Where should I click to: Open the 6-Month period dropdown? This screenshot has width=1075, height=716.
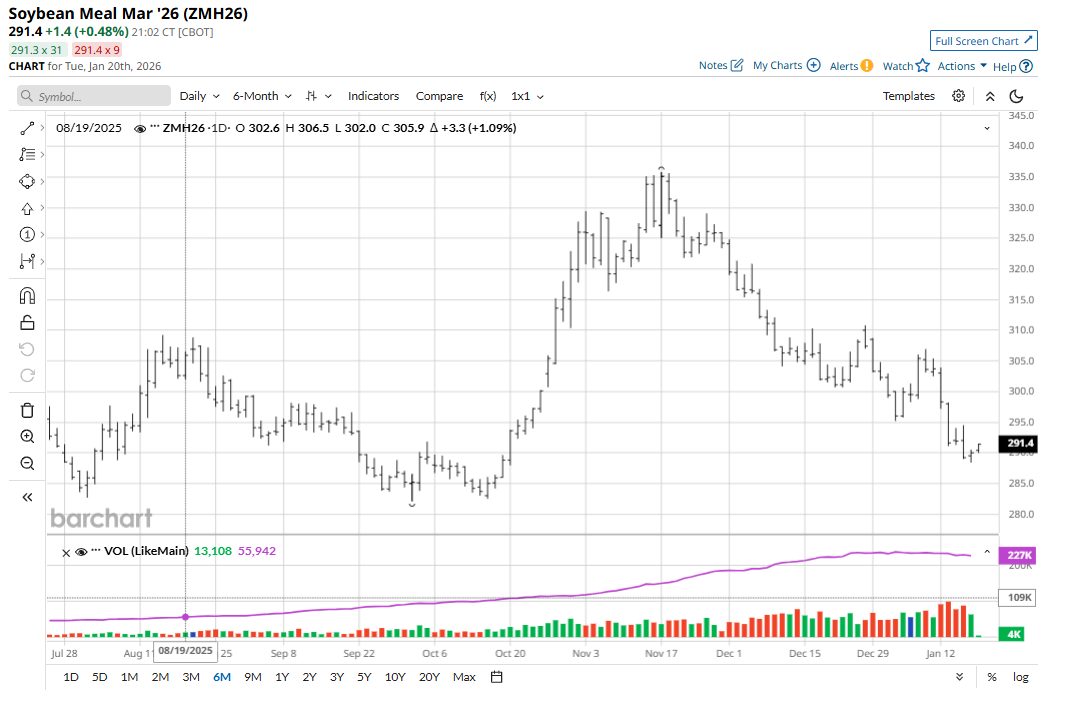262,96
